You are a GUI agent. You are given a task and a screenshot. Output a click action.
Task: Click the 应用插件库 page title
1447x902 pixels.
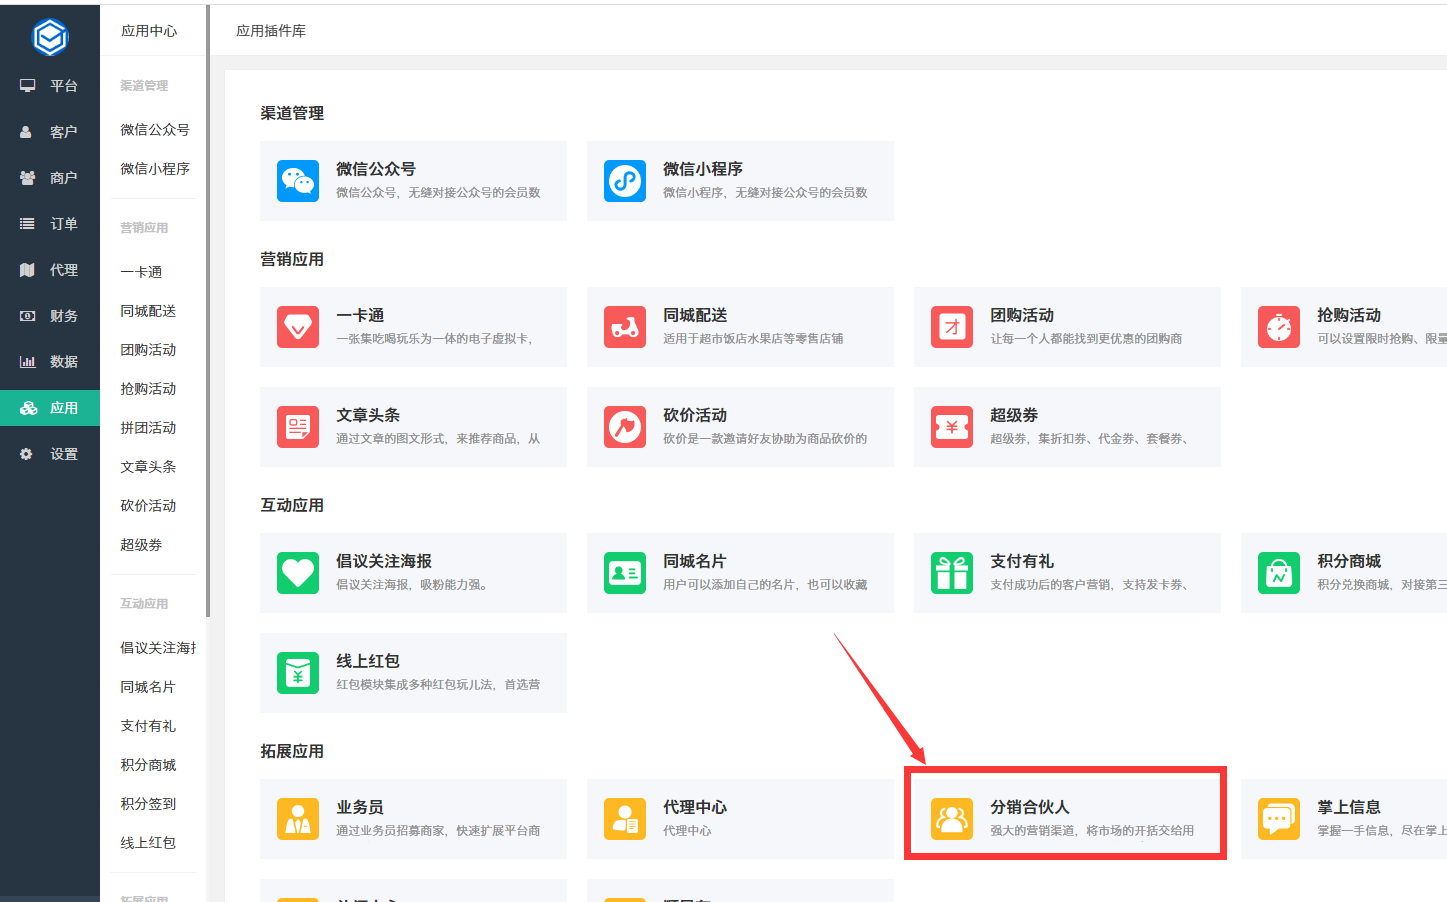271,31
